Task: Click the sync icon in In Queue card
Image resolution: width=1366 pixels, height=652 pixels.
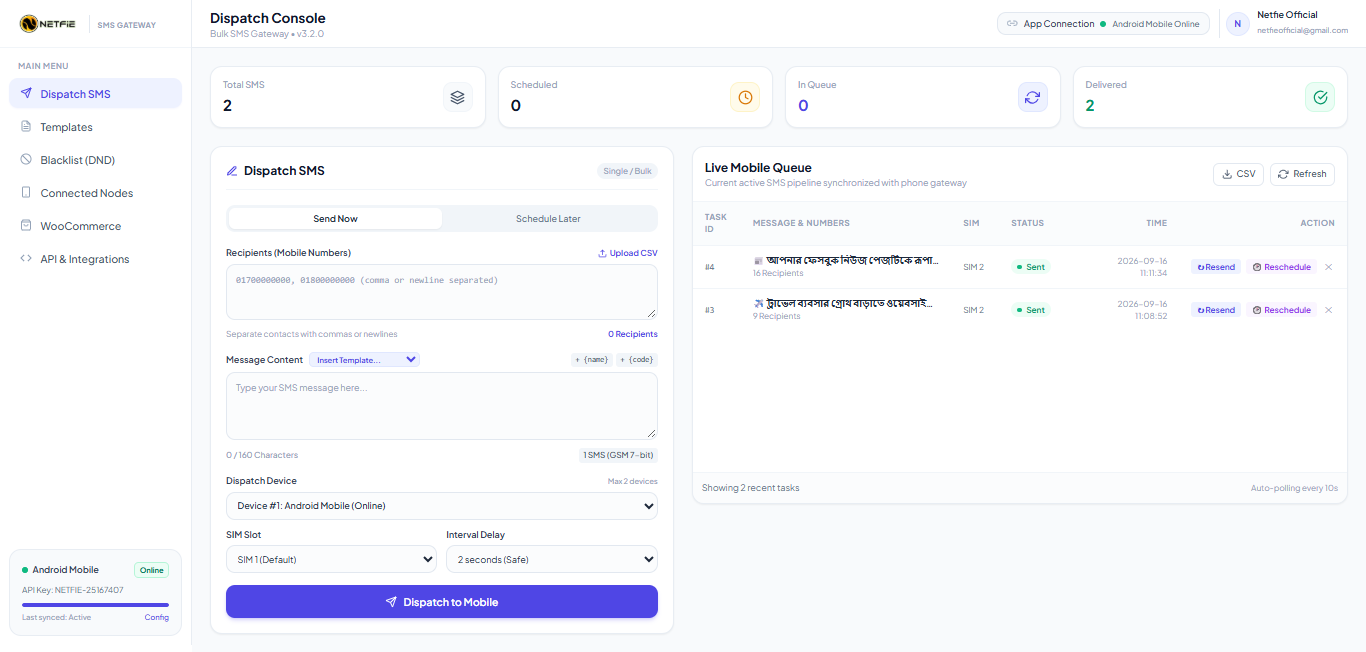Action: 1032,97
